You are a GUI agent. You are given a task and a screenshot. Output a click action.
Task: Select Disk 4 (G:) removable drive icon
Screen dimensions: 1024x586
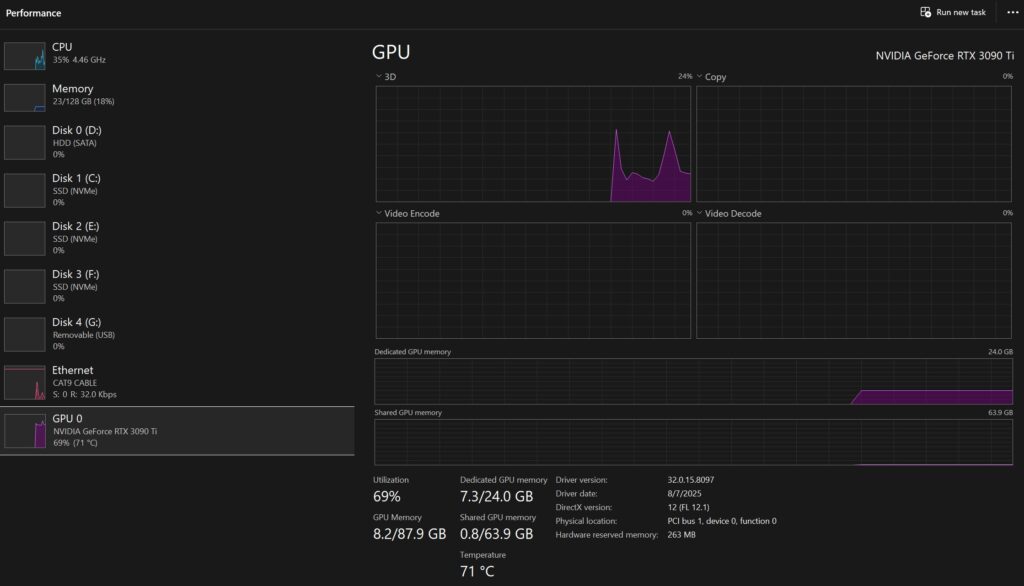click(x=25, y=334)
